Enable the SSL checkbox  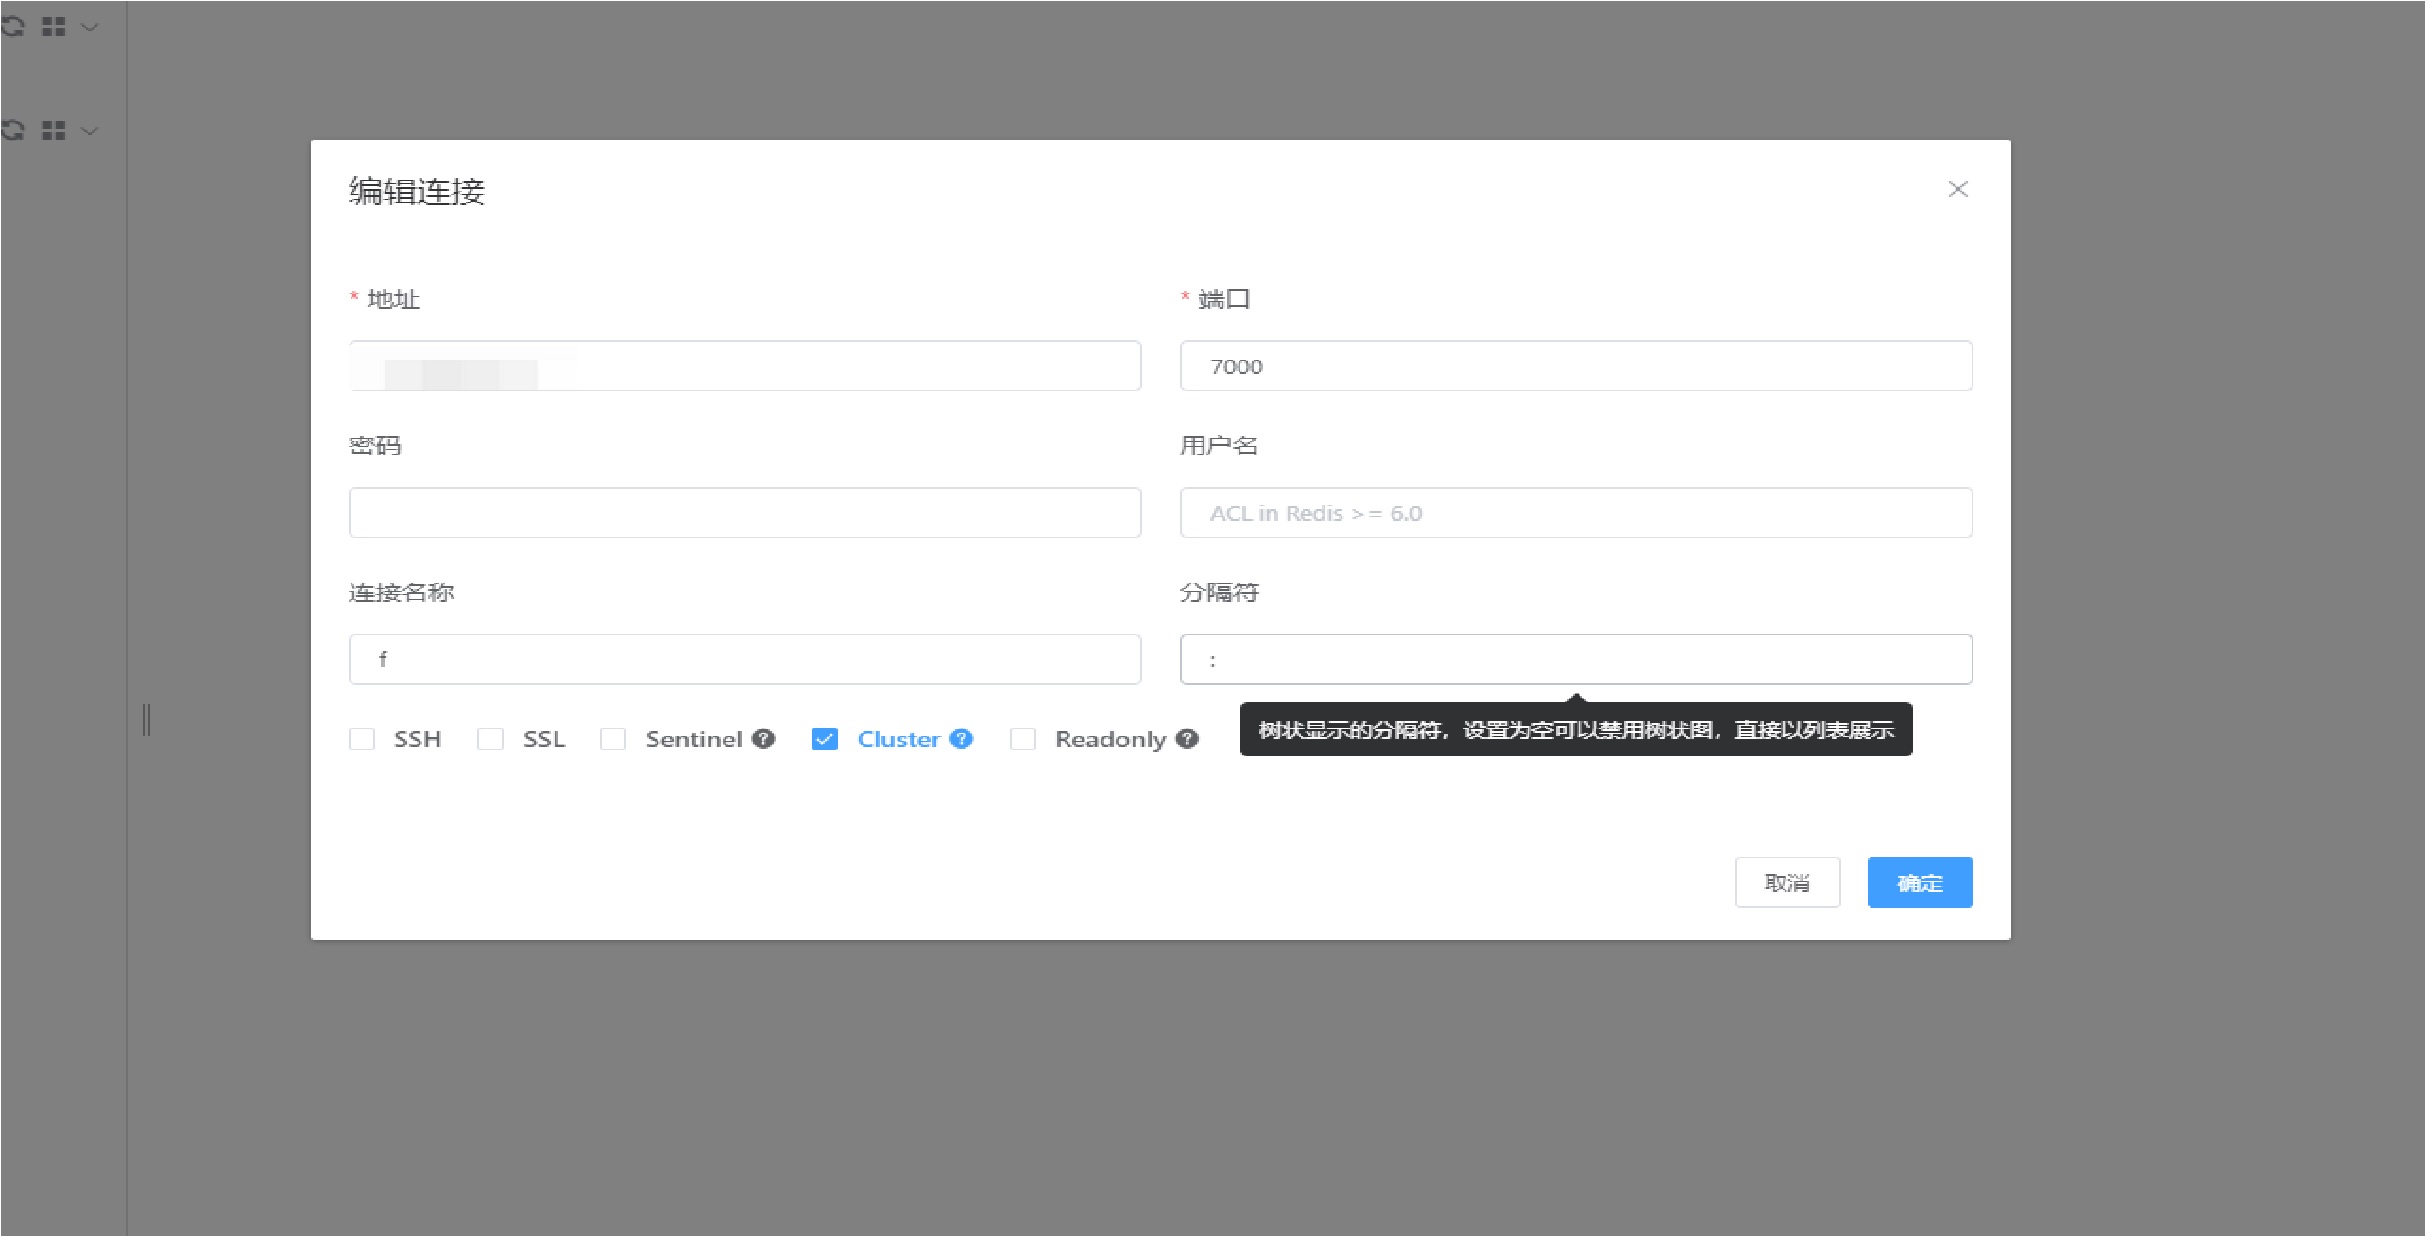point(490,739)
